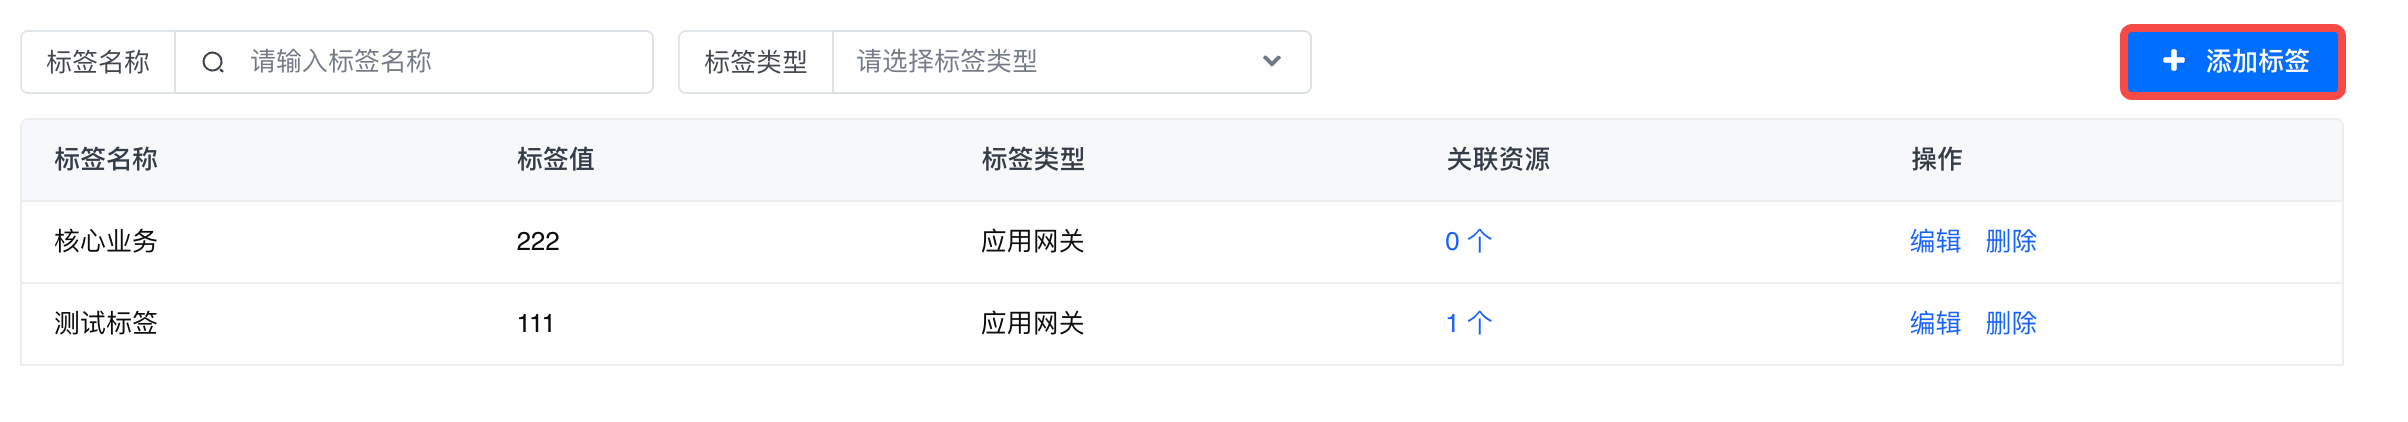The width and height of the screenshot is (2408, 422).
Task: Expand the 标签类型 dropdown chevron
Action: tap(1271, 61)
